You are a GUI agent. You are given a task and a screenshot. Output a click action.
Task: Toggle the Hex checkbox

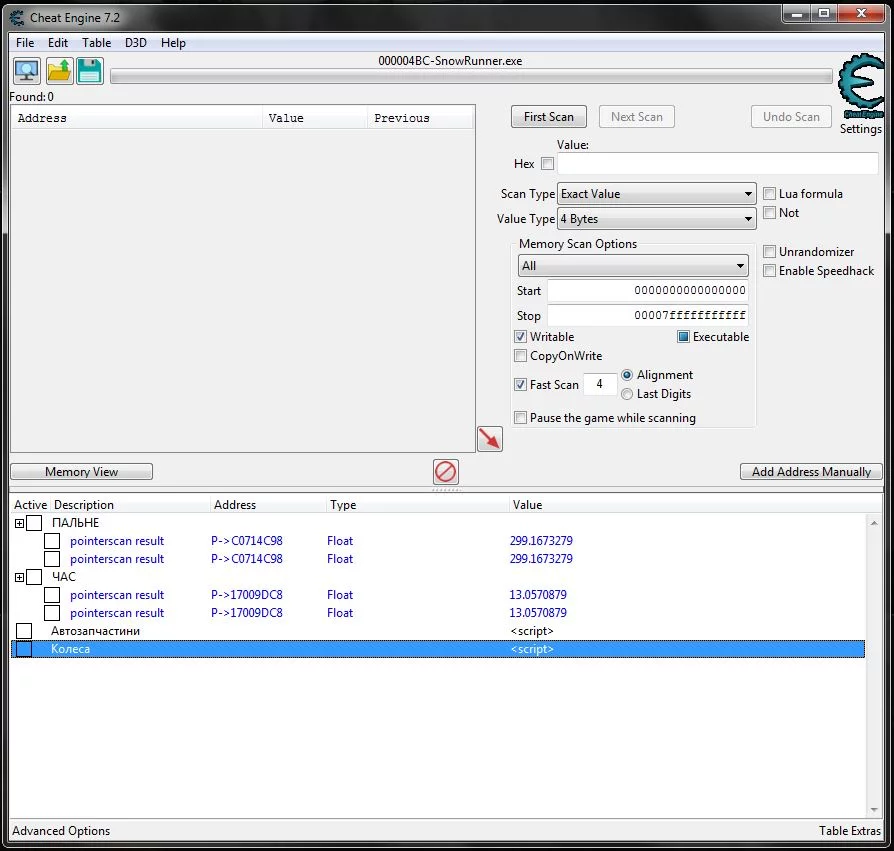pos(547,164)
